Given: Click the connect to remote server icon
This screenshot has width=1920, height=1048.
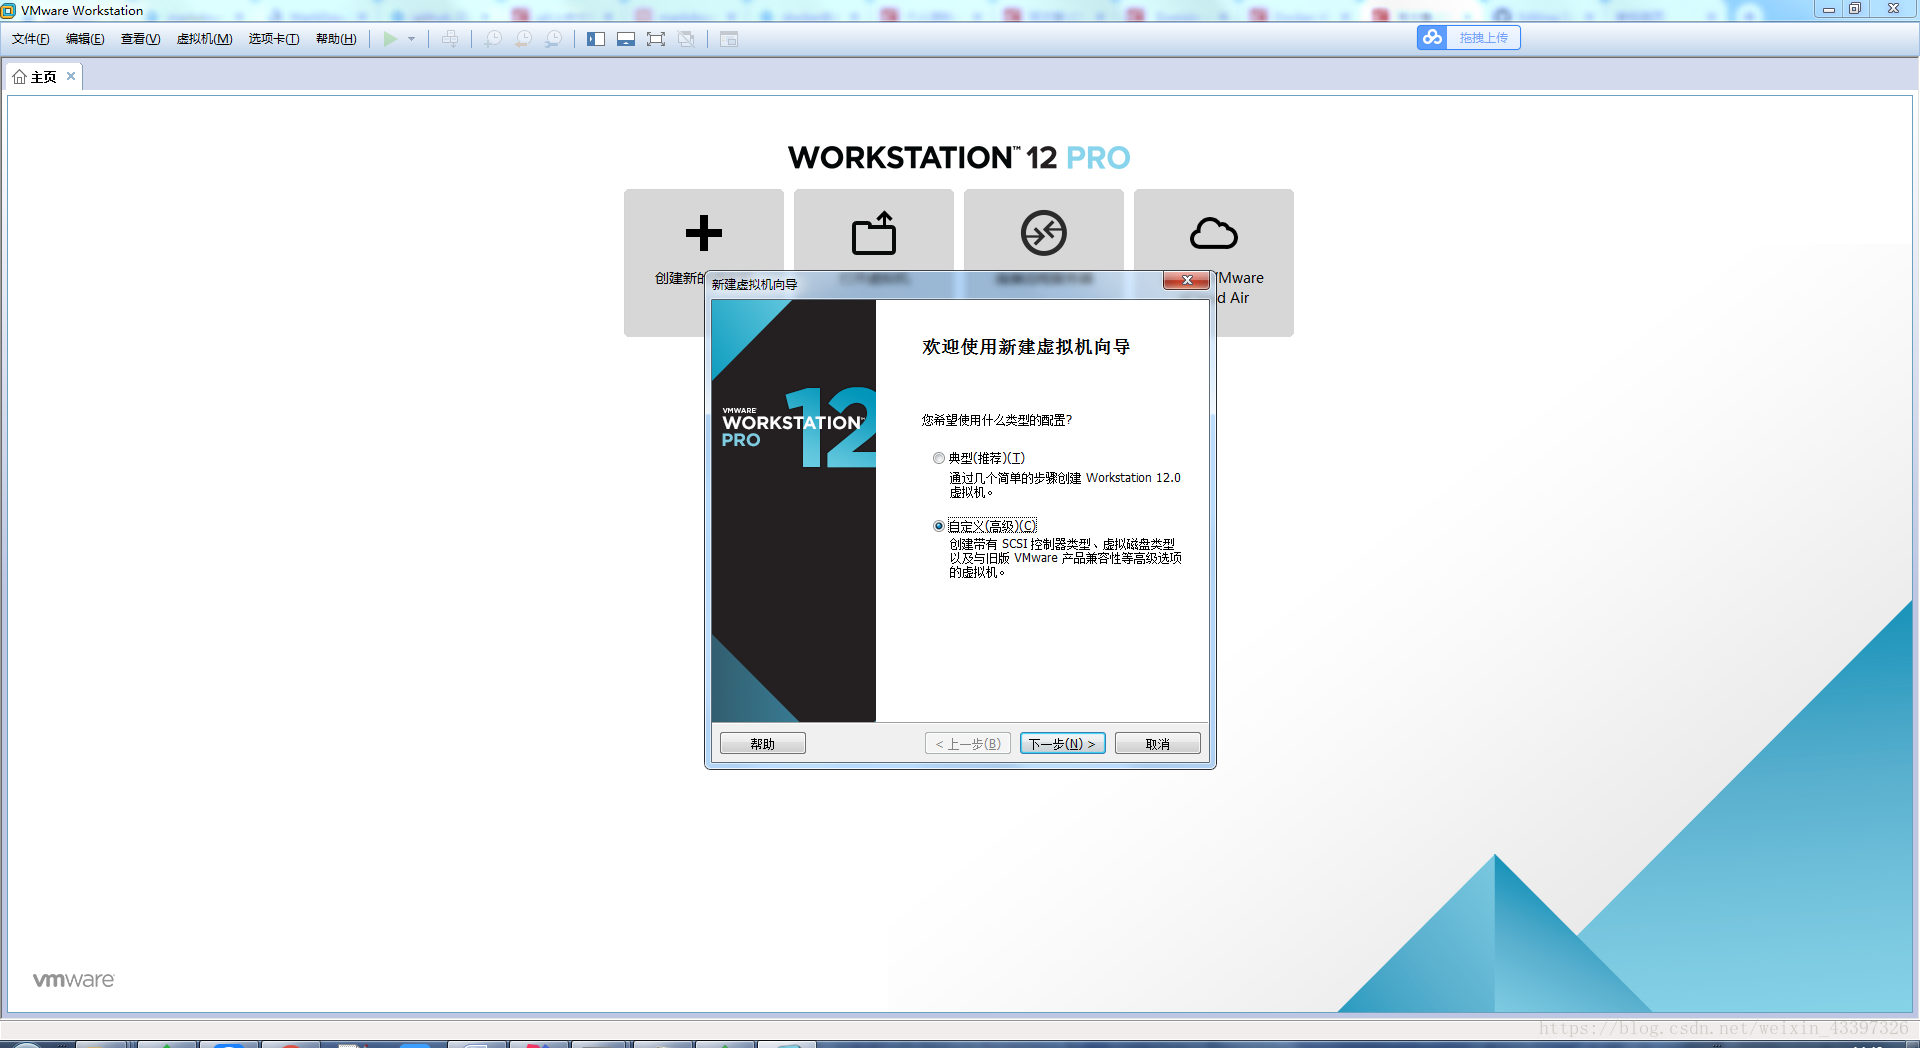Looking at the screenshot, I should [x=1044, y=233].
